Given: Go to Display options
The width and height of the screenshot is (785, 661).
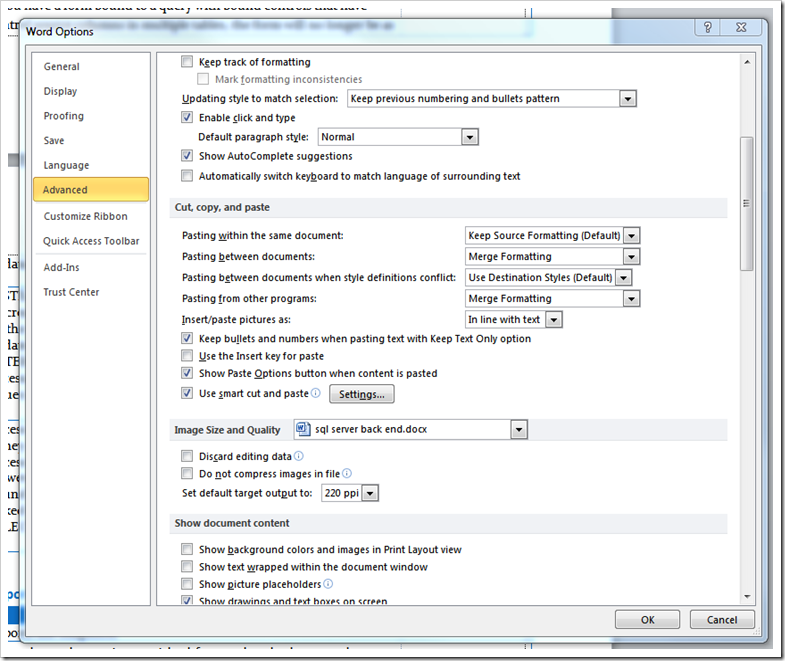Looking at the screenshot, I should coord(91,91).
